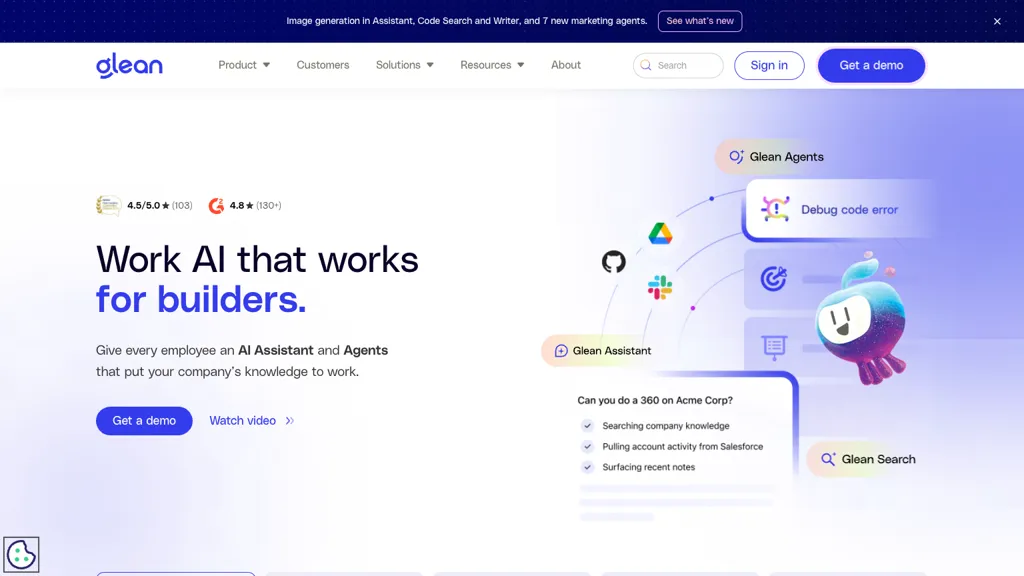
Task: Open the accessibility widget in the corner
Action: click(x=21, y=554)
